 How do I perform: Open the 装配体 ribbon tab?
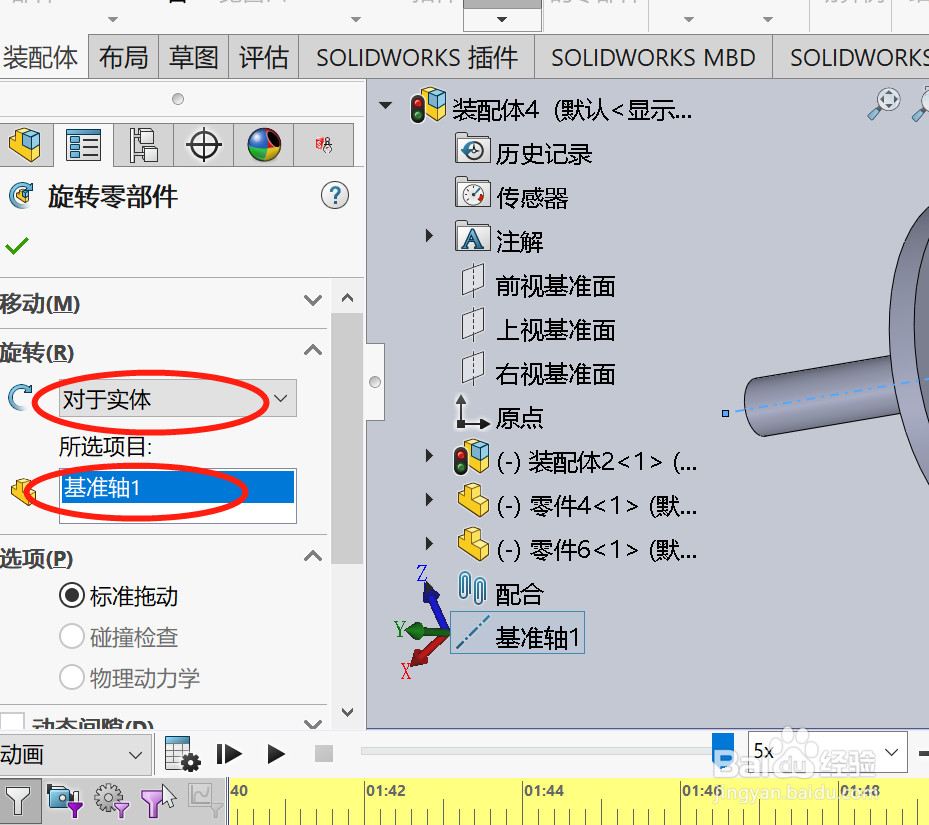point(40,57)
